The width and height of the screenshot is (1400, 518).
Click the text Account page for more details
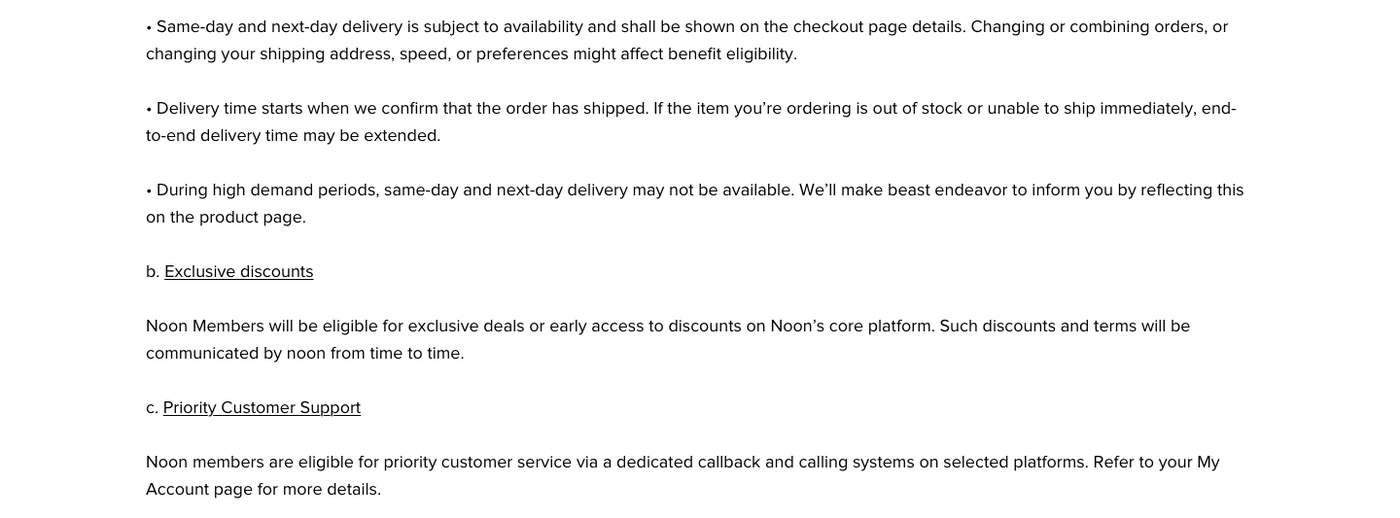click(x=263, y=489)
